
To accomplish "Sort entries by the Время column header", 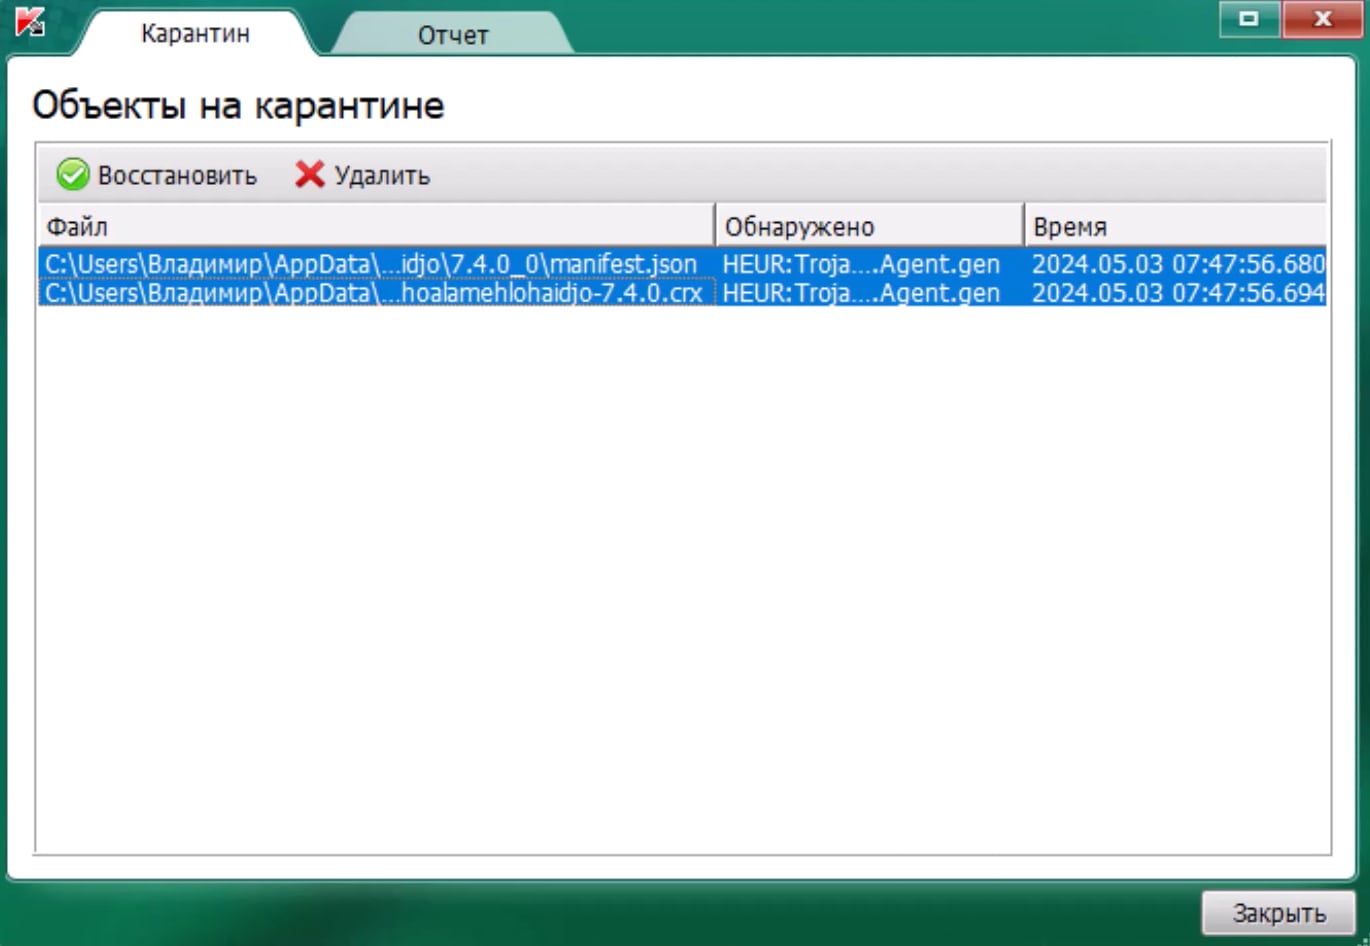I will tap(1070, 225).
